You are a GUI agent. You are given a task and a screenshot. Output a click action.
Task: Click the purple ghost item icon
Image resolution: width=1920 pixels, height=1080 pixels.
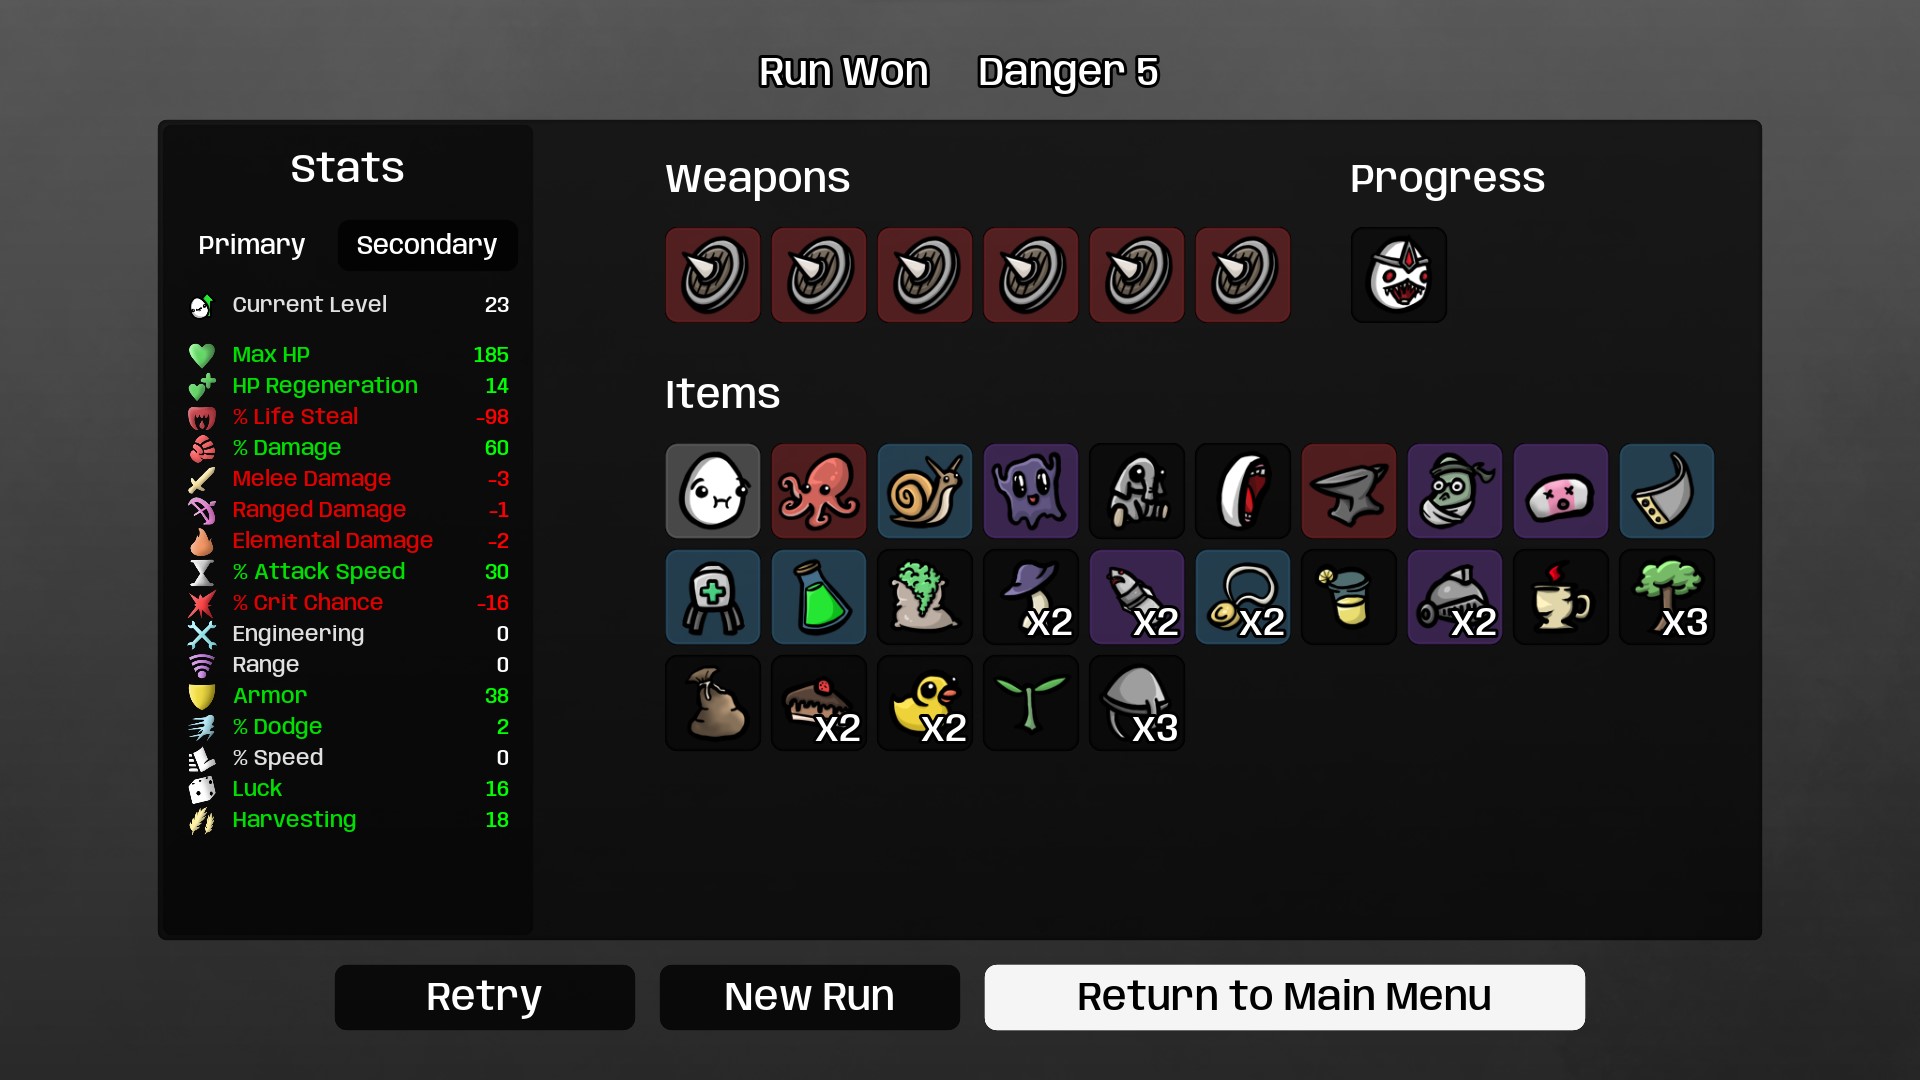[x=1031, y=491]
